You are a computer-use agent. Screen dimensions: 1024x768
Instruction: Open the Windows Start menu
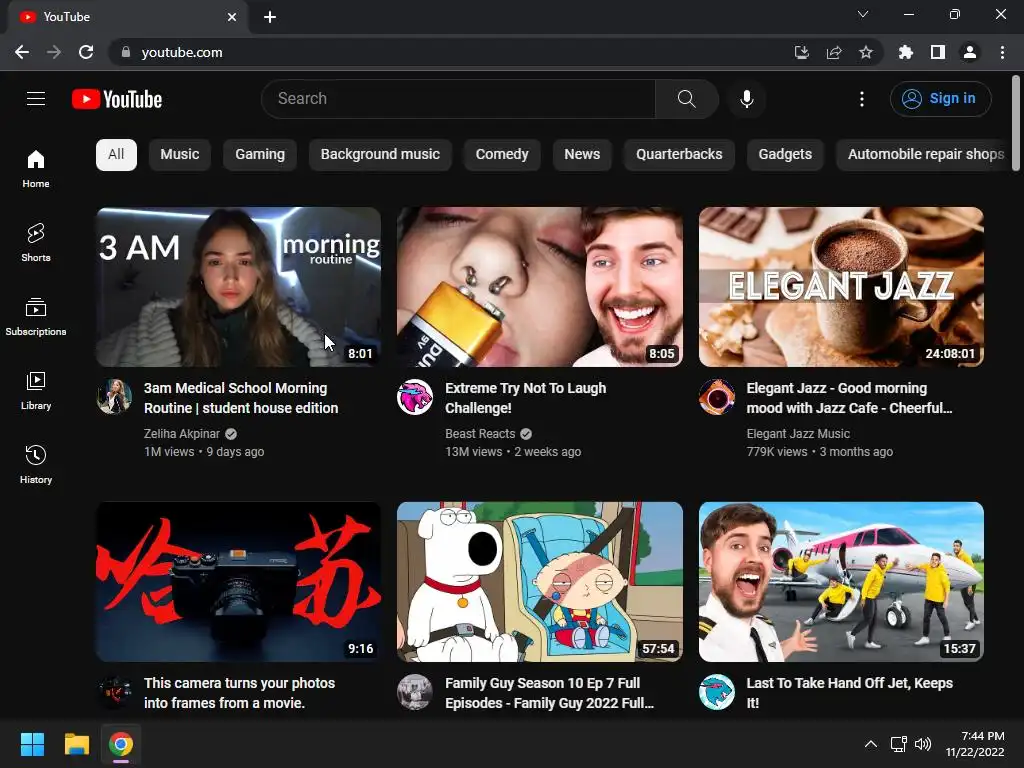tap(32, 744)
